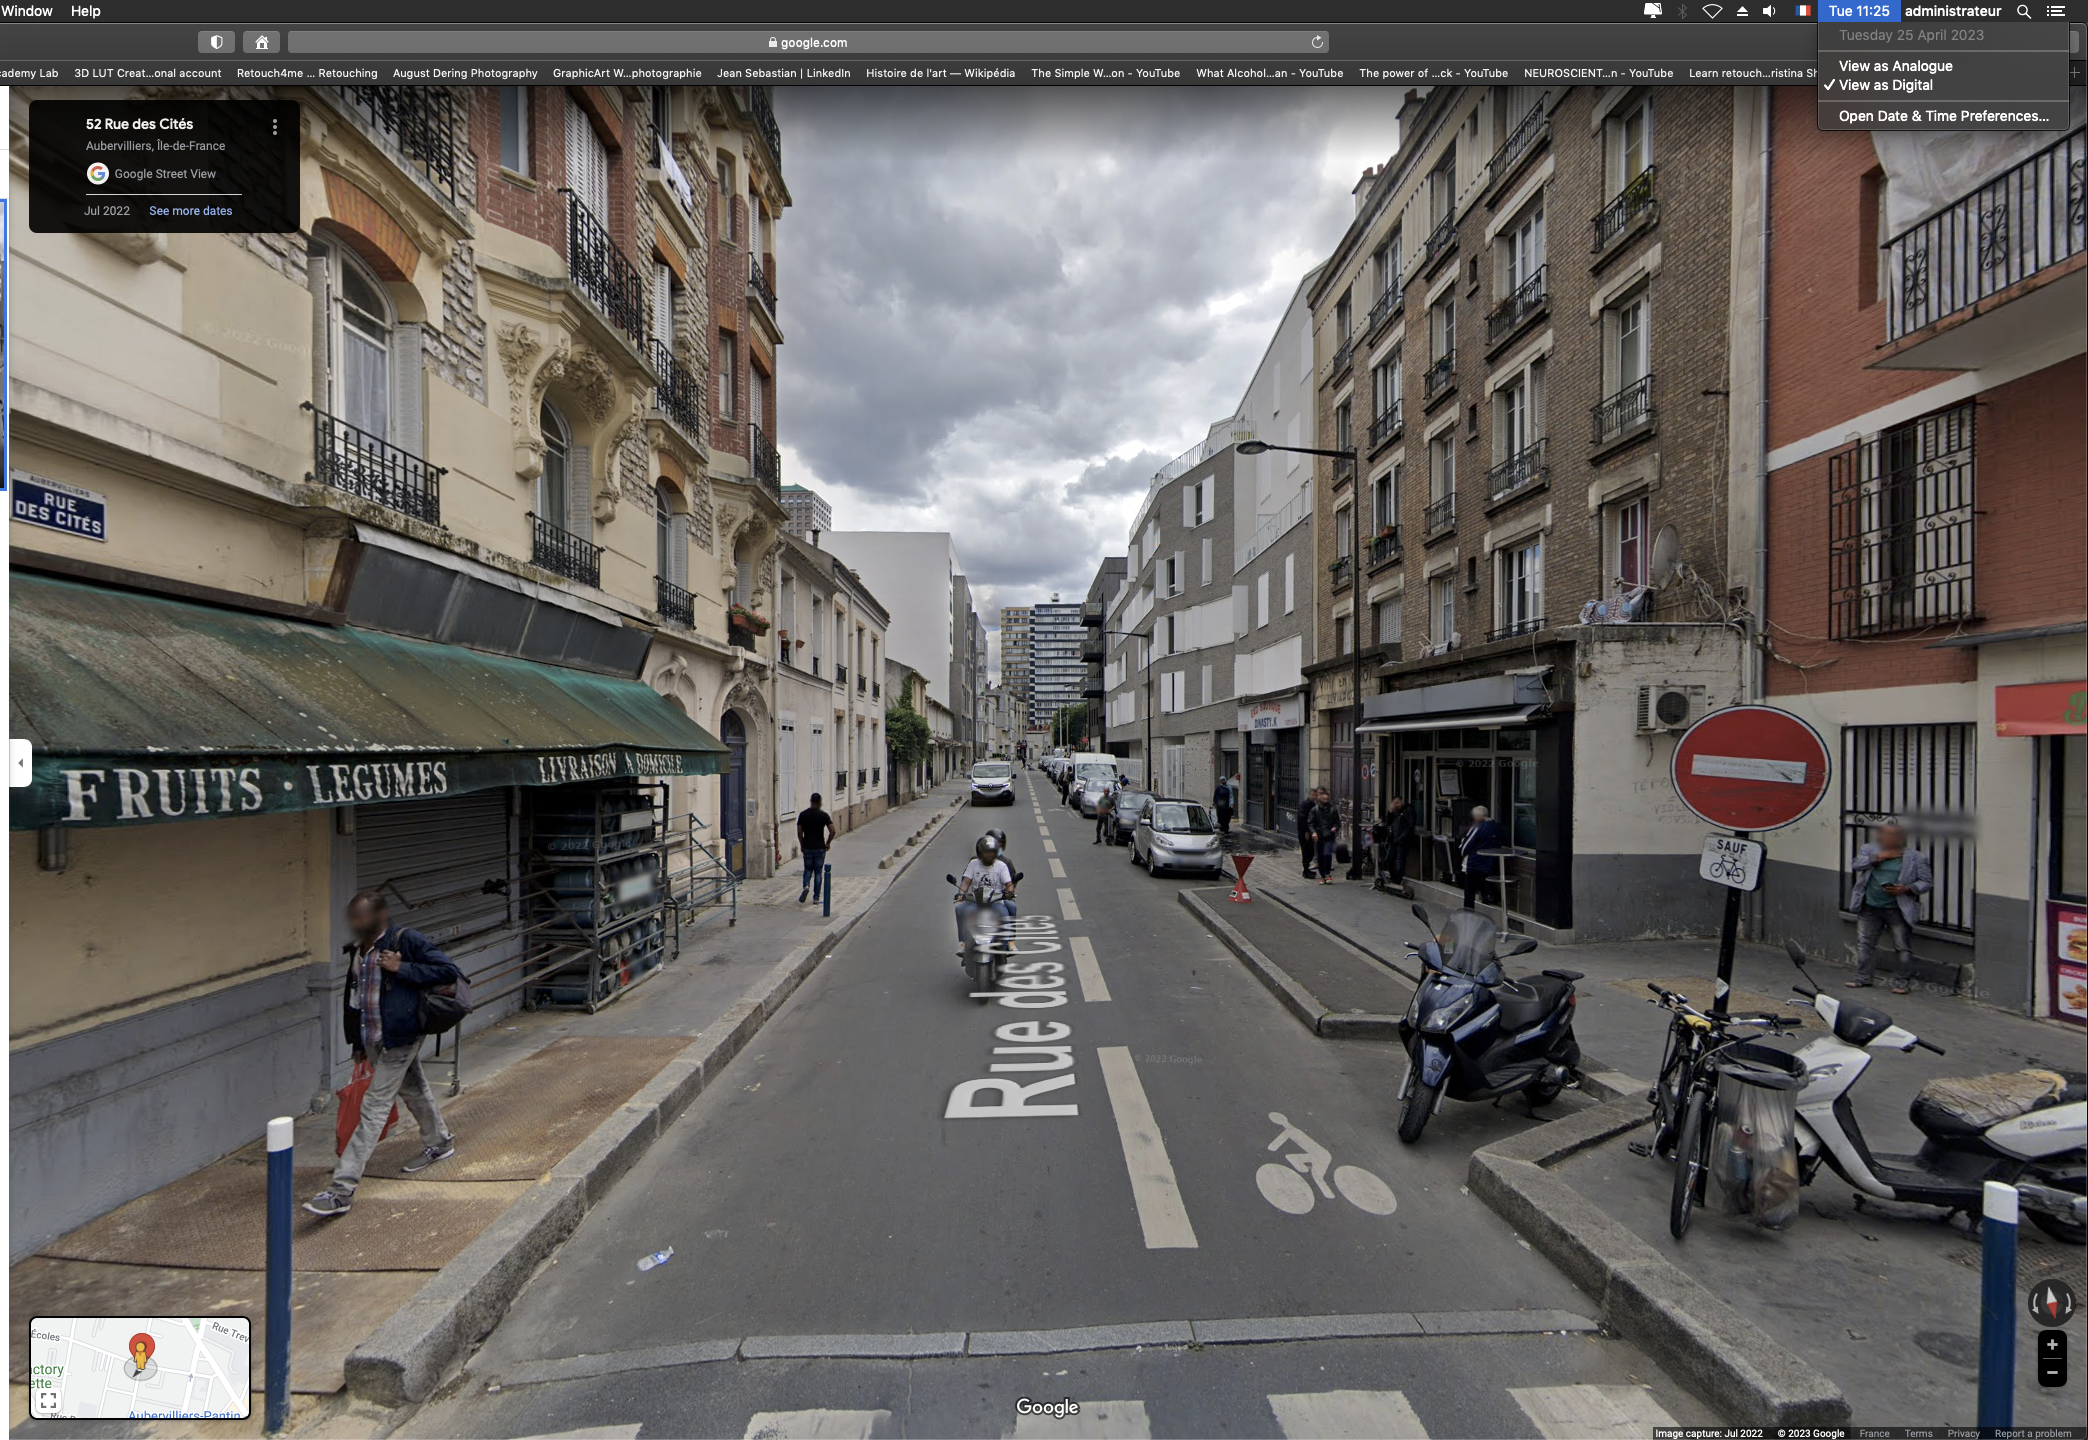Open Safari's privacy shield icon
2088x1440 pixels.
click(216, 42)
